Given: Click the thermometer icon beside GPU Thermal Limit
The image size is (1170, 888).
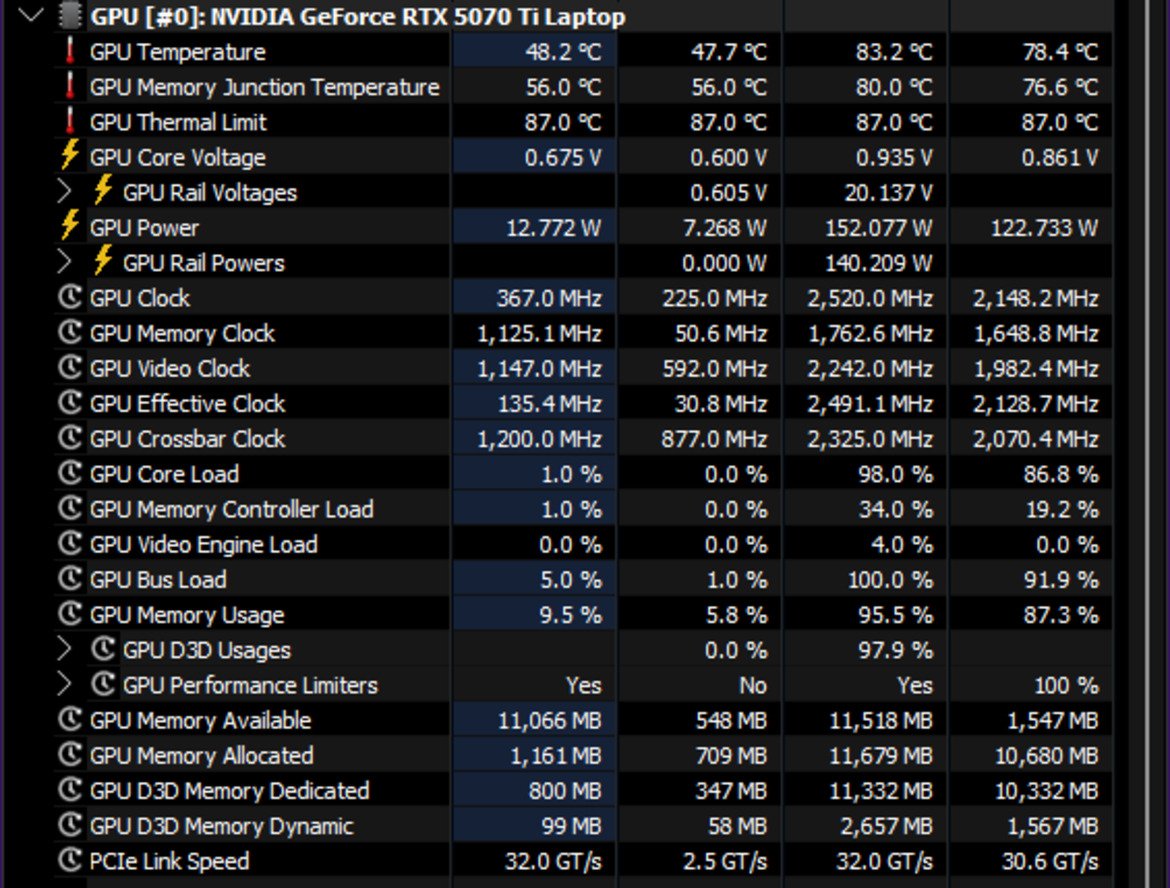Looking at the screenshot, I should coord(69,122).
